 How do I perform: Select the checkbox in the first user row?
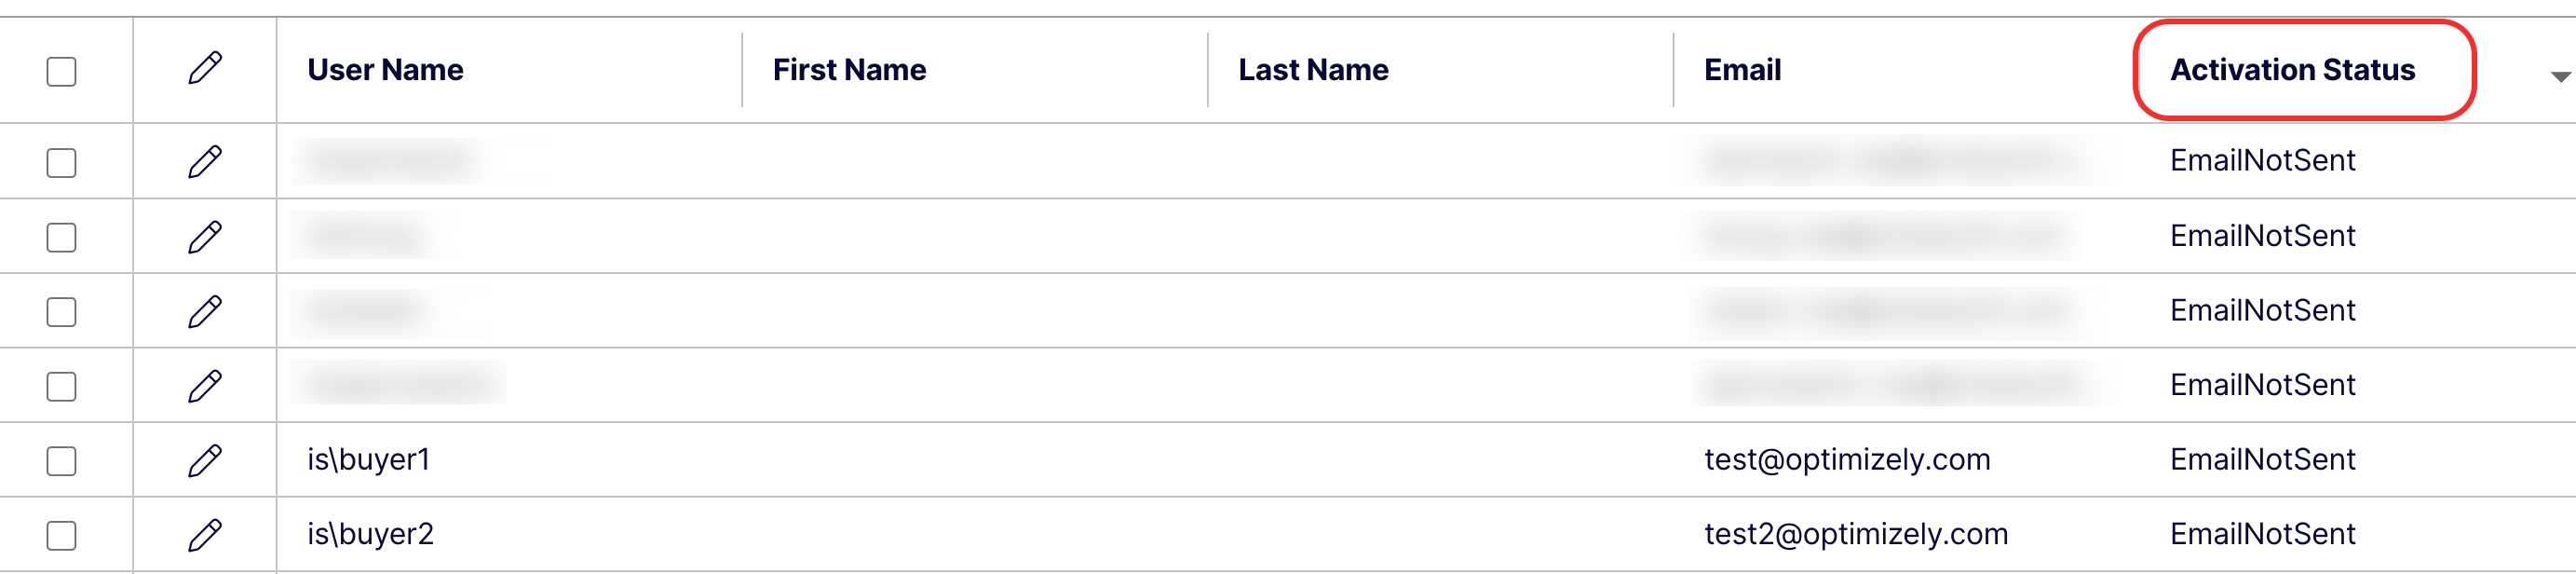pyautogui.click(x=61, y=163)
